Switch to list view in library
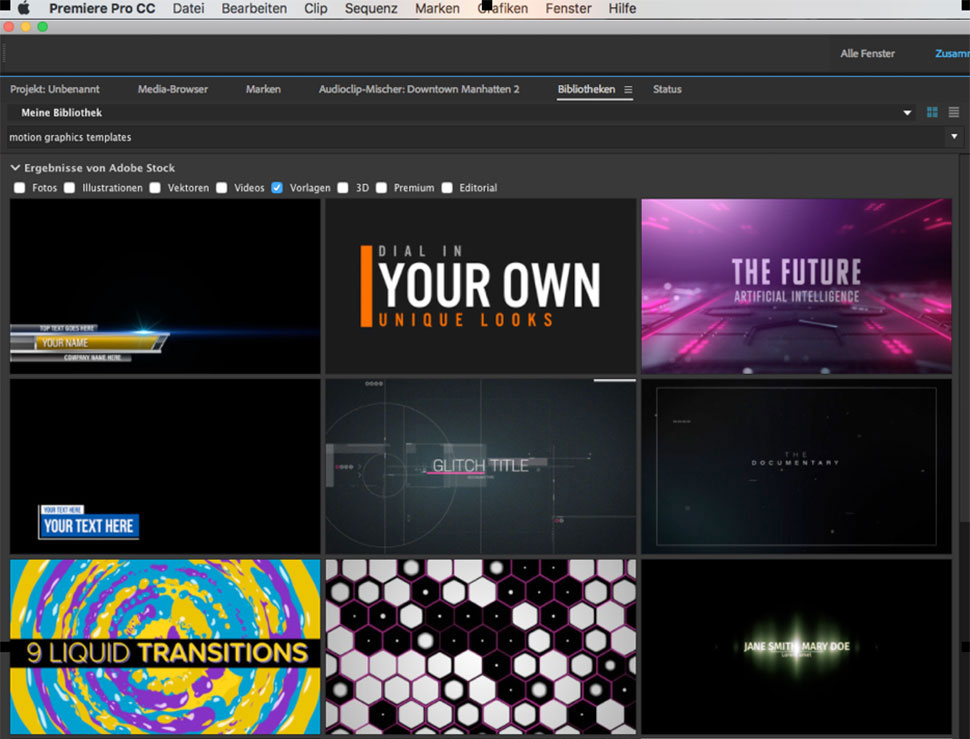Viewport: 970px width, 739px height. pyautogui.click(x=953, y=113)
